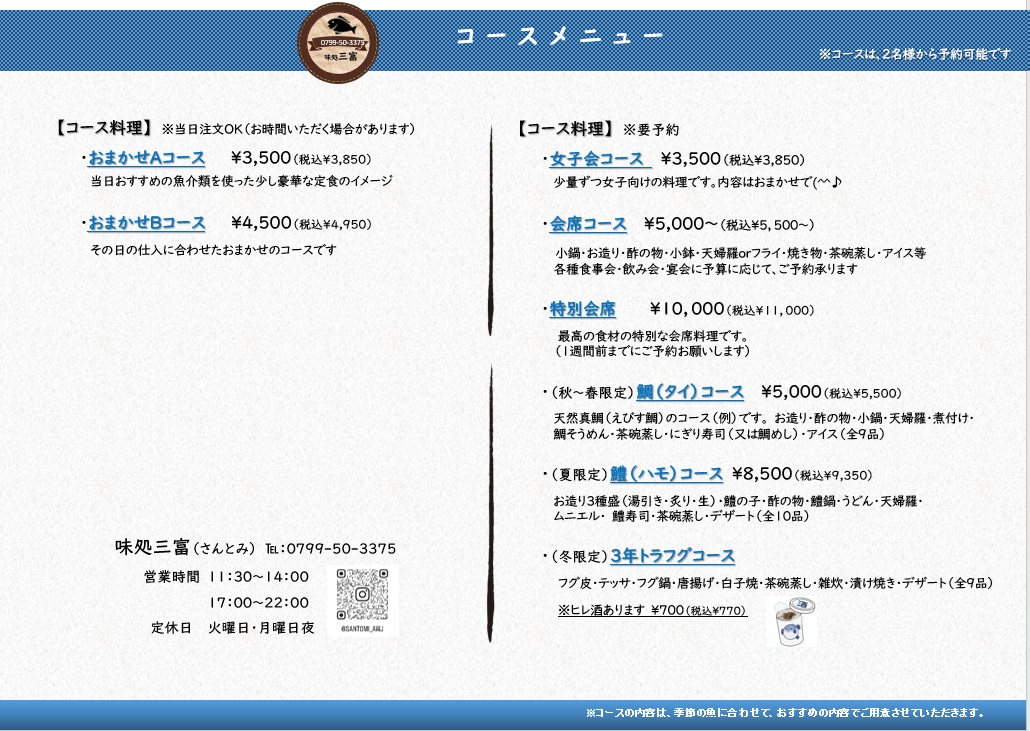Image resolution: width=1030 pixels, height=731 pixels.
Task: Click the note (1週間前までにご予約お願いします)
Action: 652,351
